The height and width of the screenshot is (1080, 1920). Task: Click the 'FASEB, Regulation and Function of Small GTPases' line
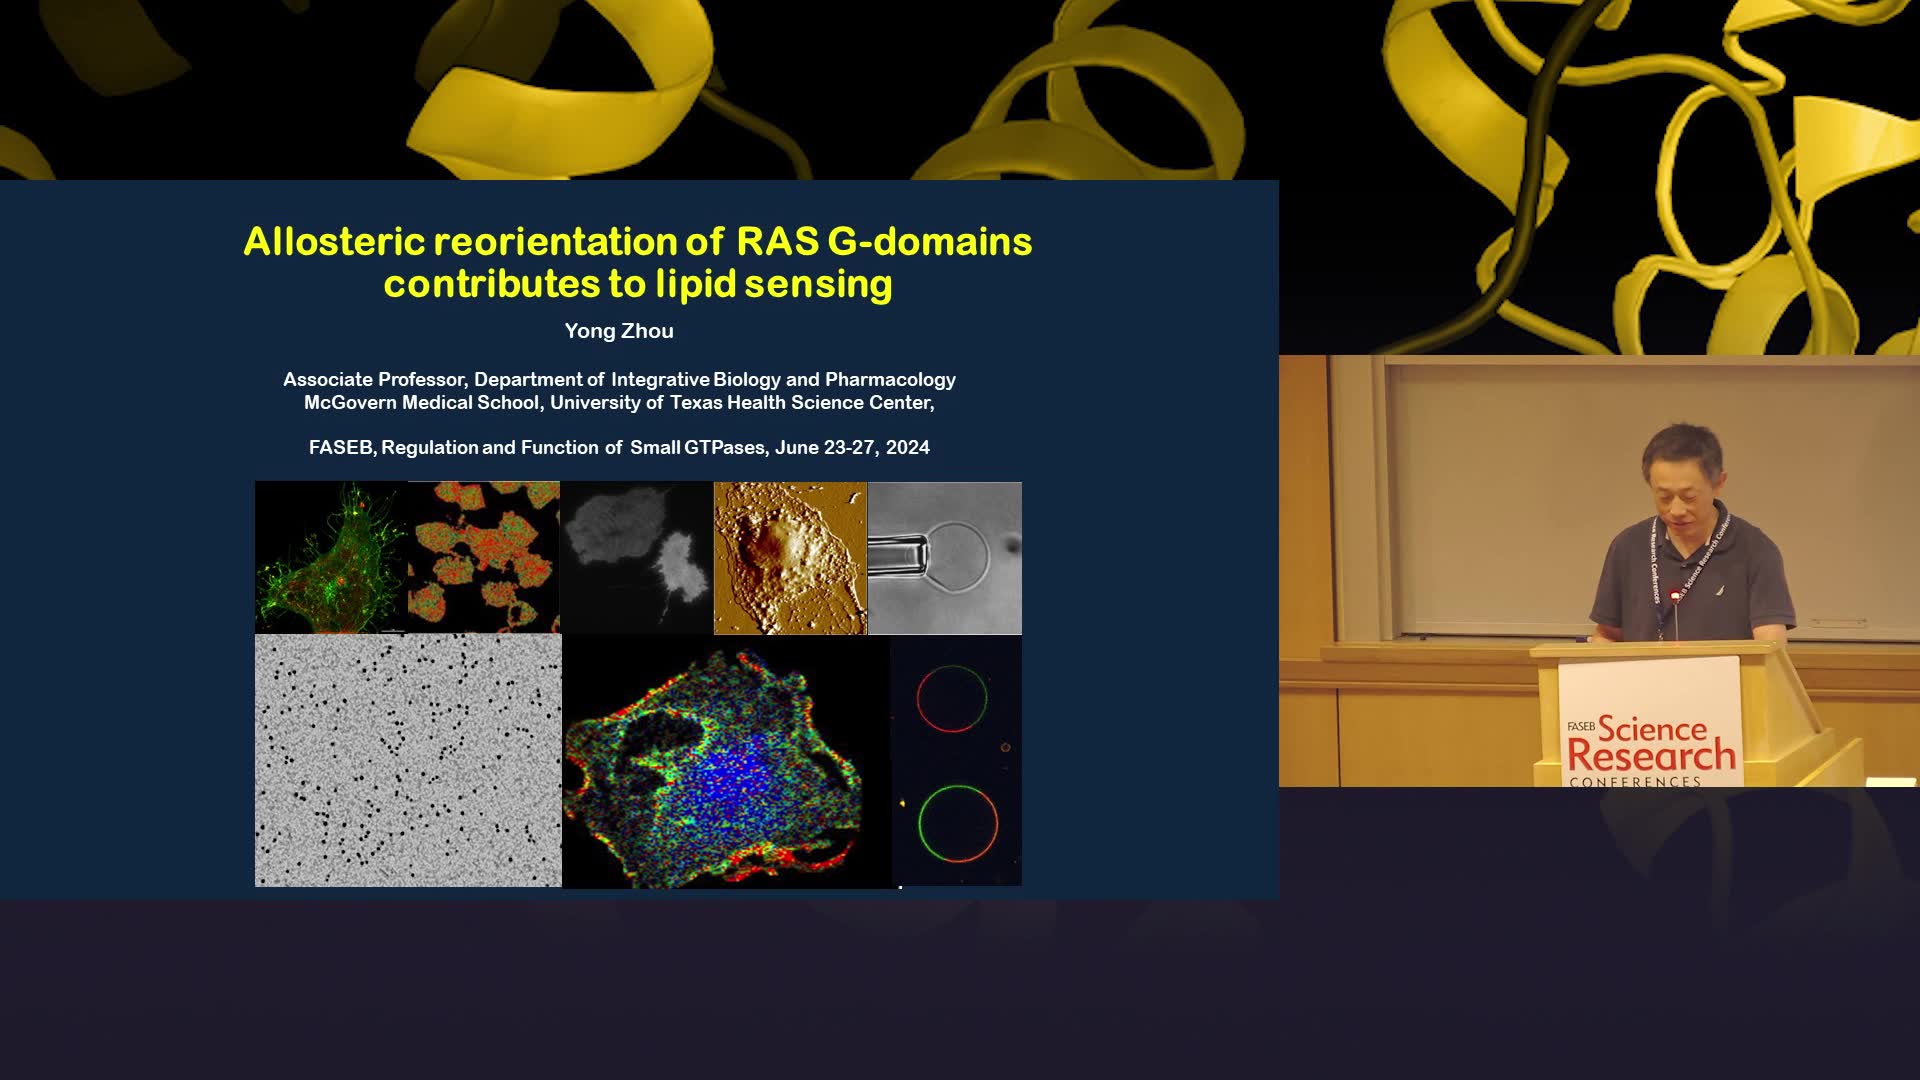pyautogui.click(x=619, y=447)
